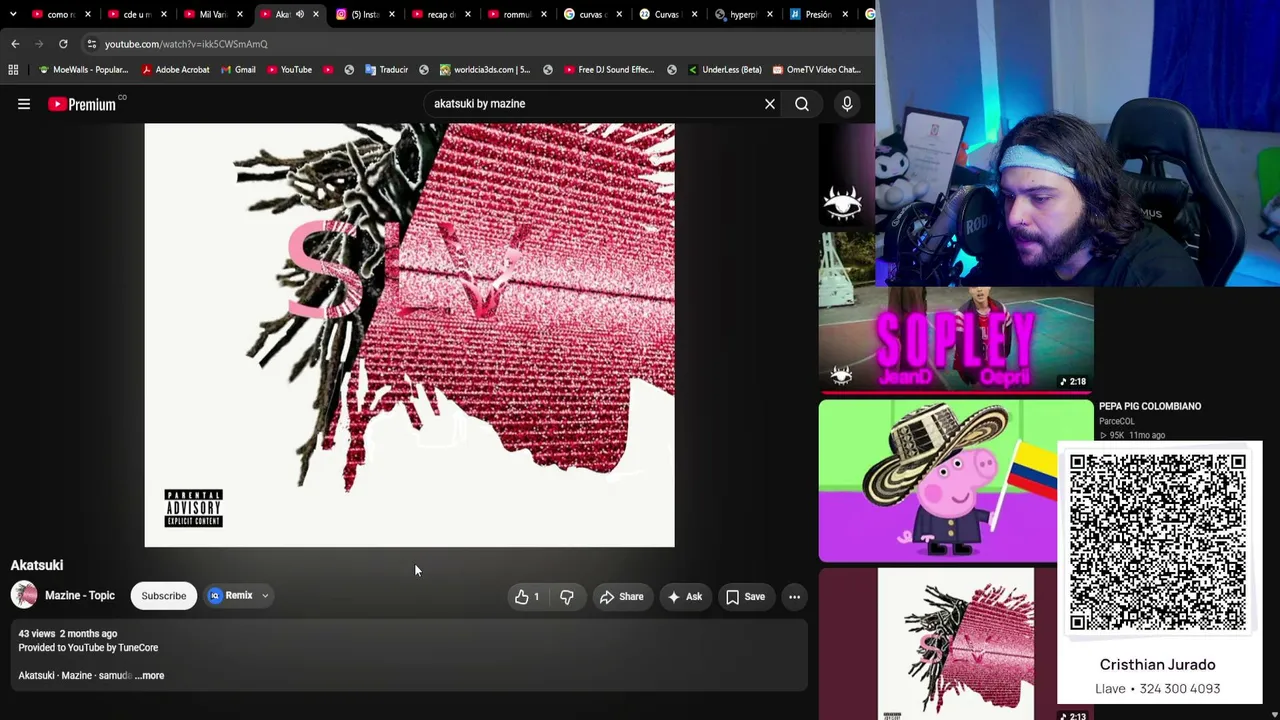
Task: Open the Adobe Acrobat bookmark
Action: (175, 70)
